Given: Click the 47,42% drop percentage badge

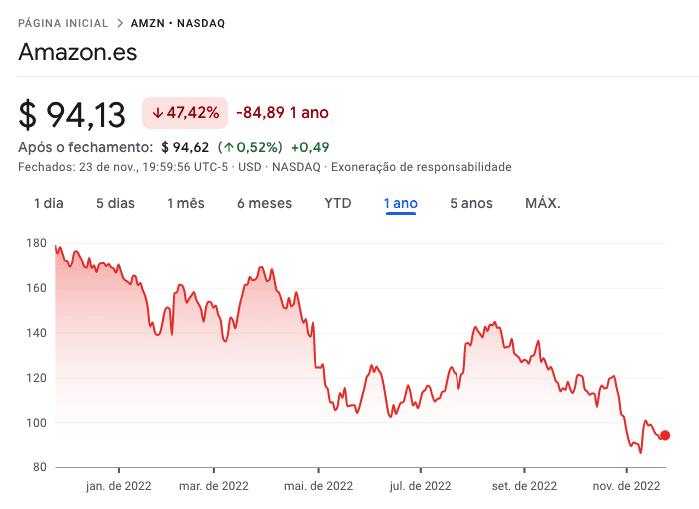Looking at the screenshot, I should pos(185,113).
